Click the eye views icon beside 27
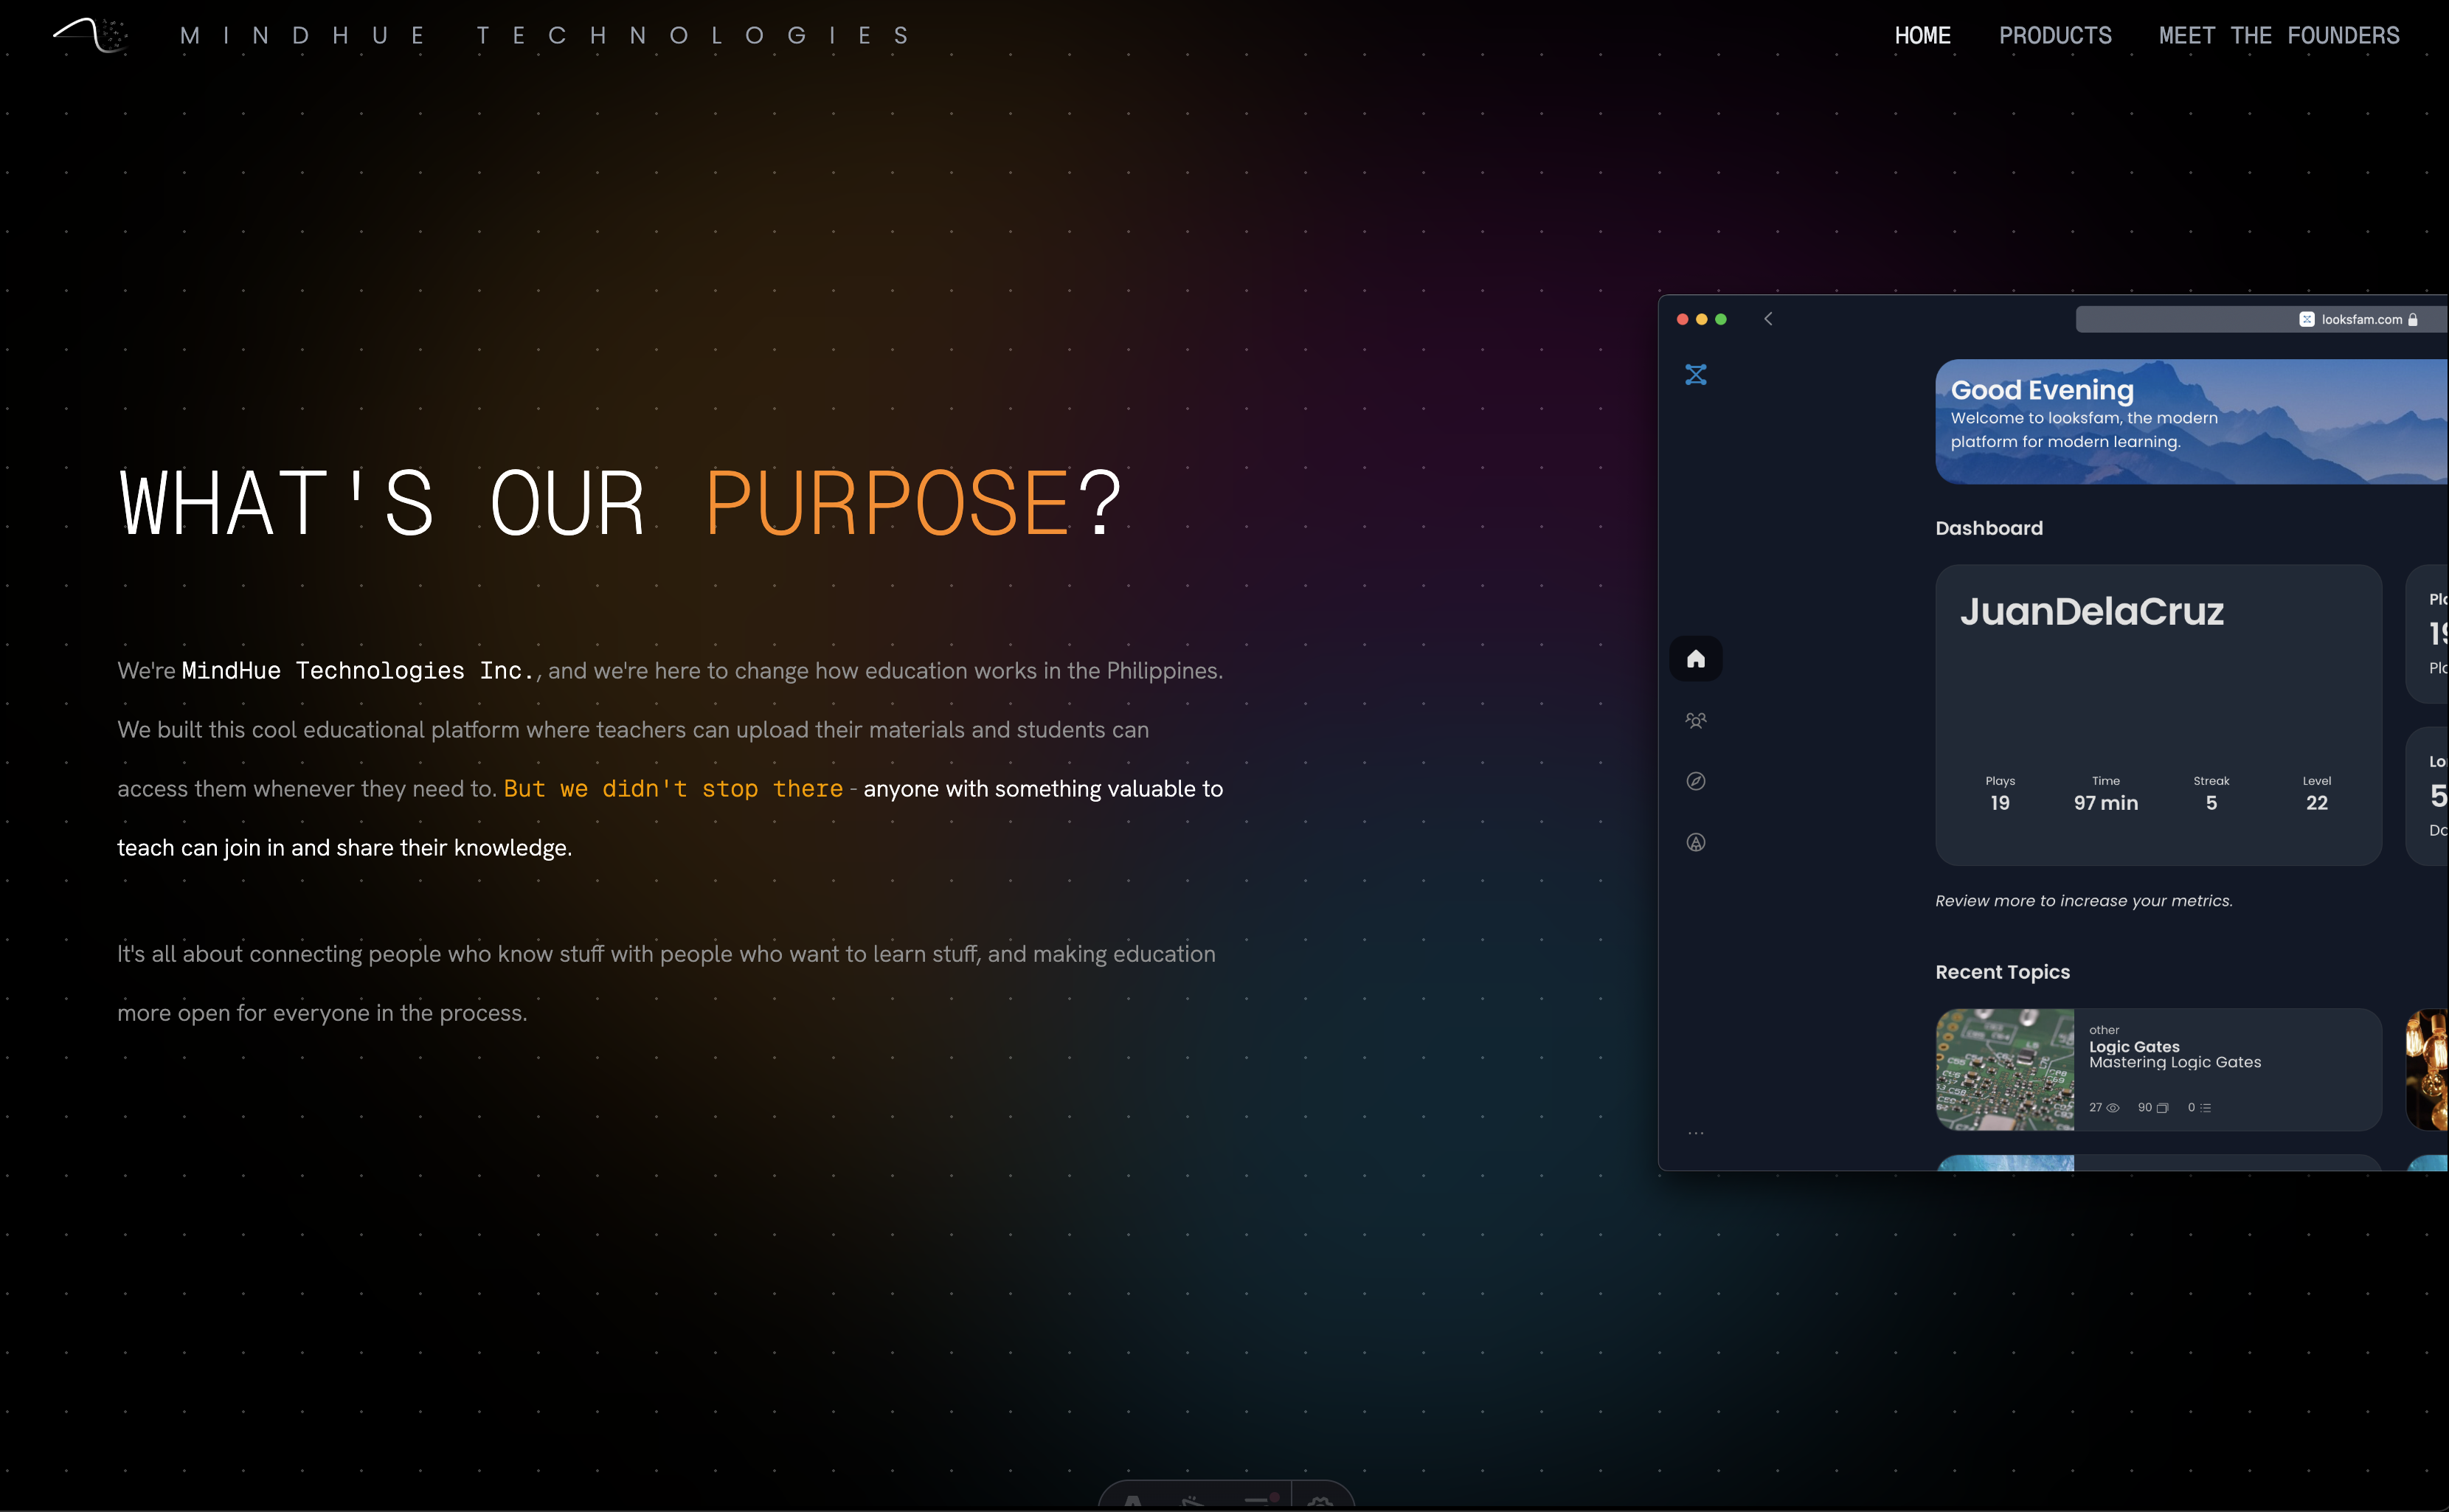Screen dimensions: 2449x1512 coord(2113,1108)
